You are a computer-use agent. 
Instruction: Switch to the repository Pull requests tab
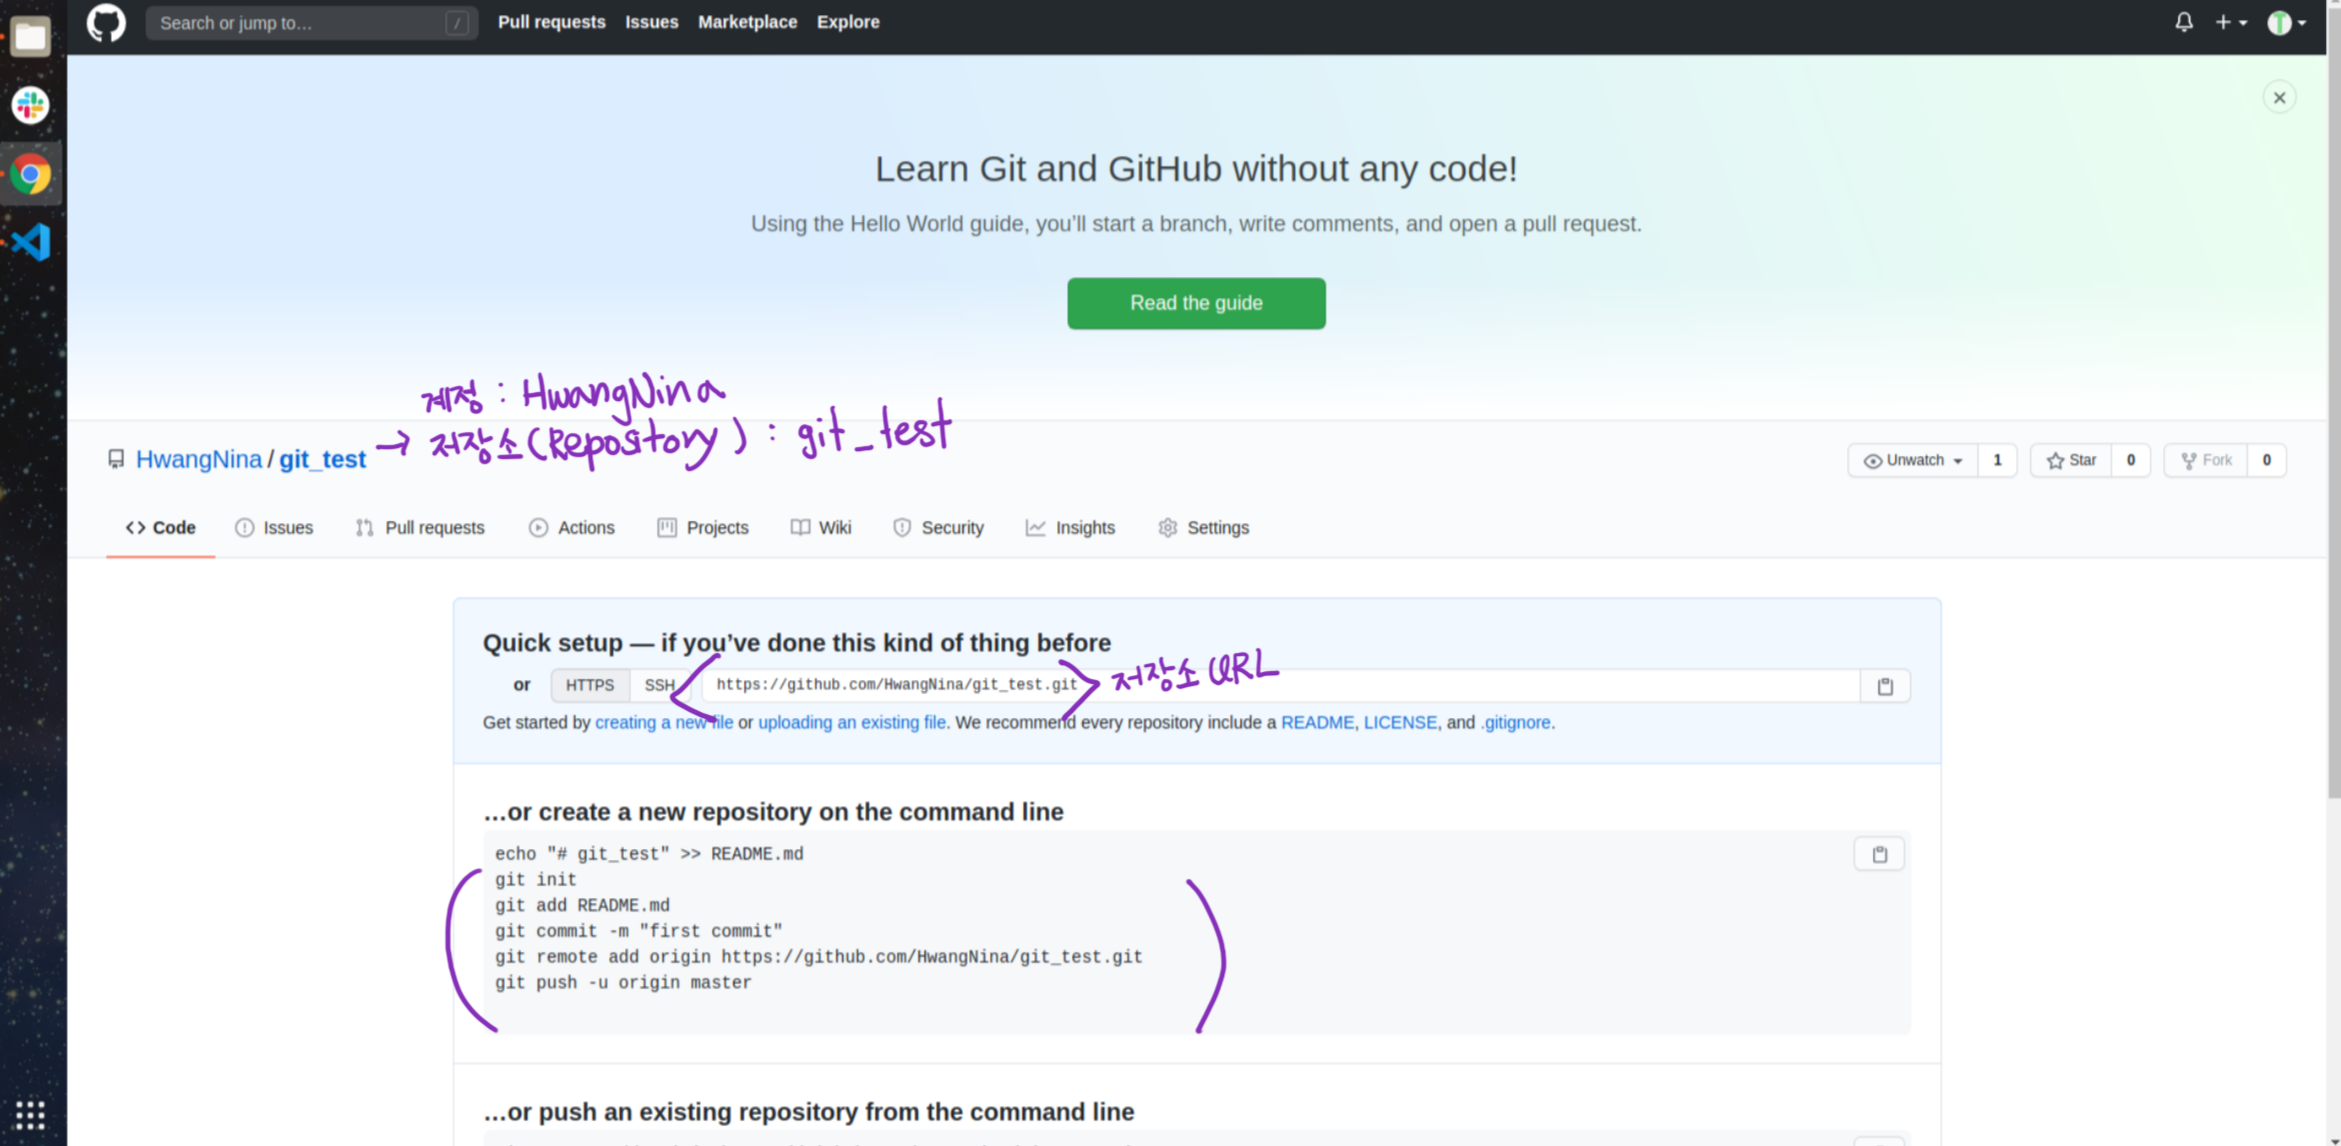(x=420, y=528)
